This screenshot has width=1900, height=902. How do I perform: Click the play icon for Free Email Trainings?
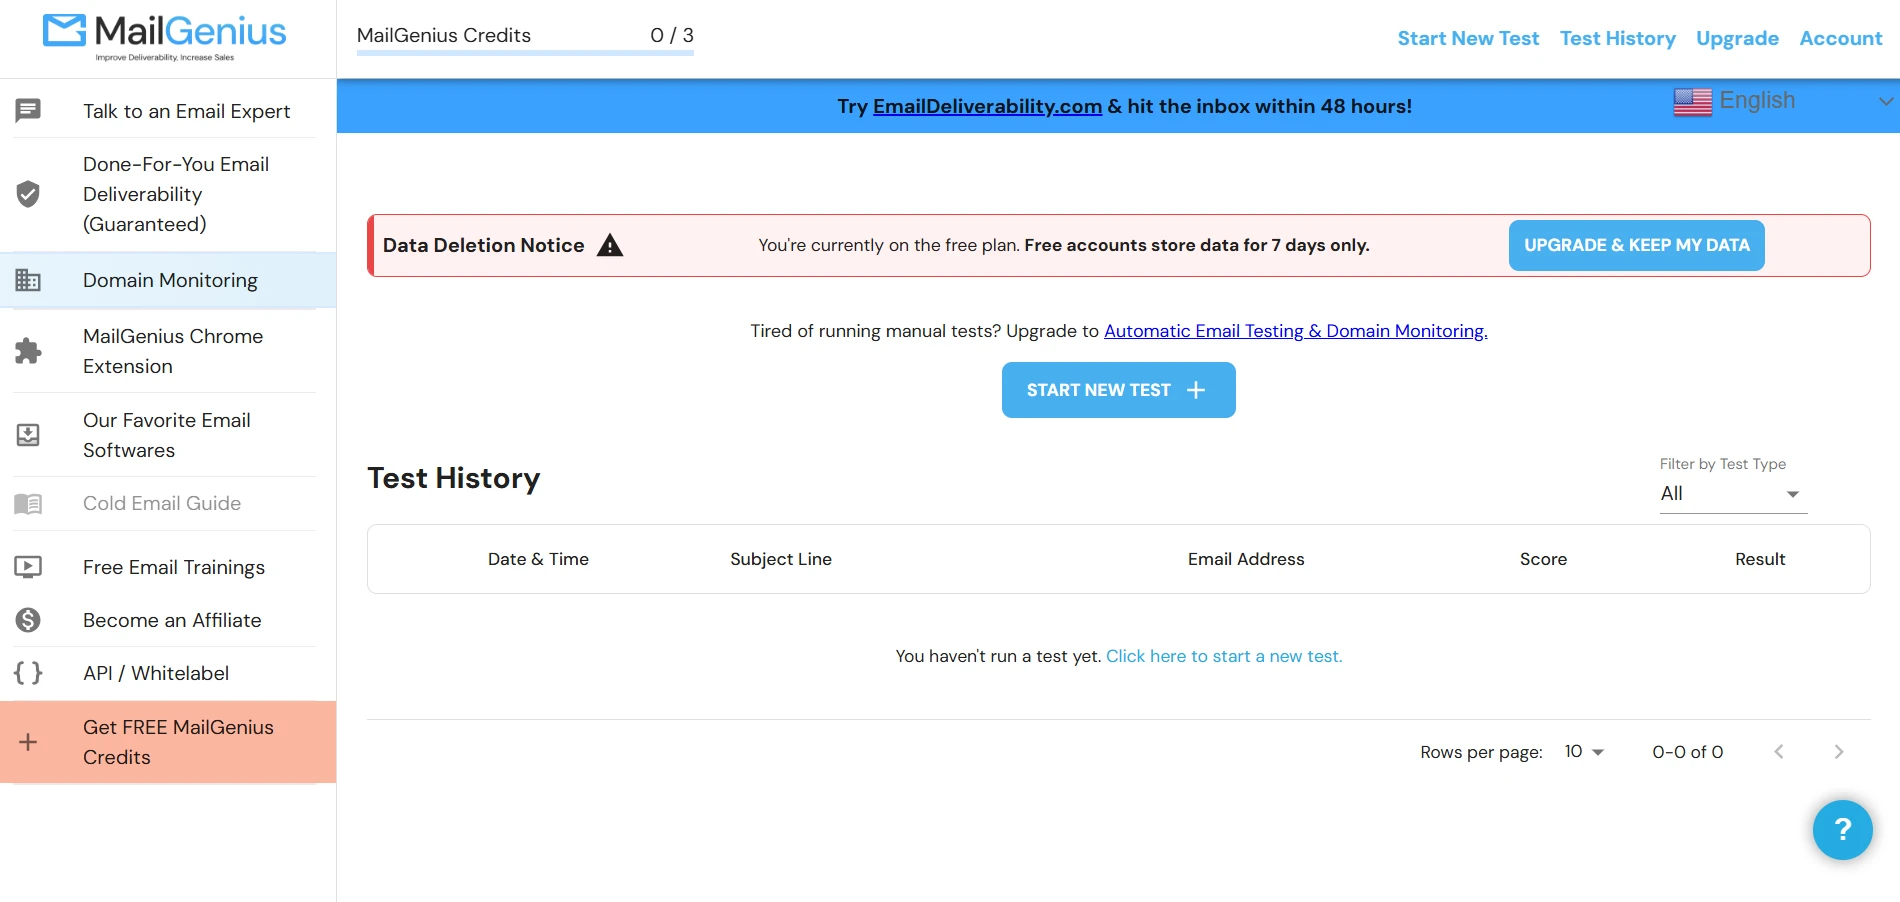tap(28, 567)
